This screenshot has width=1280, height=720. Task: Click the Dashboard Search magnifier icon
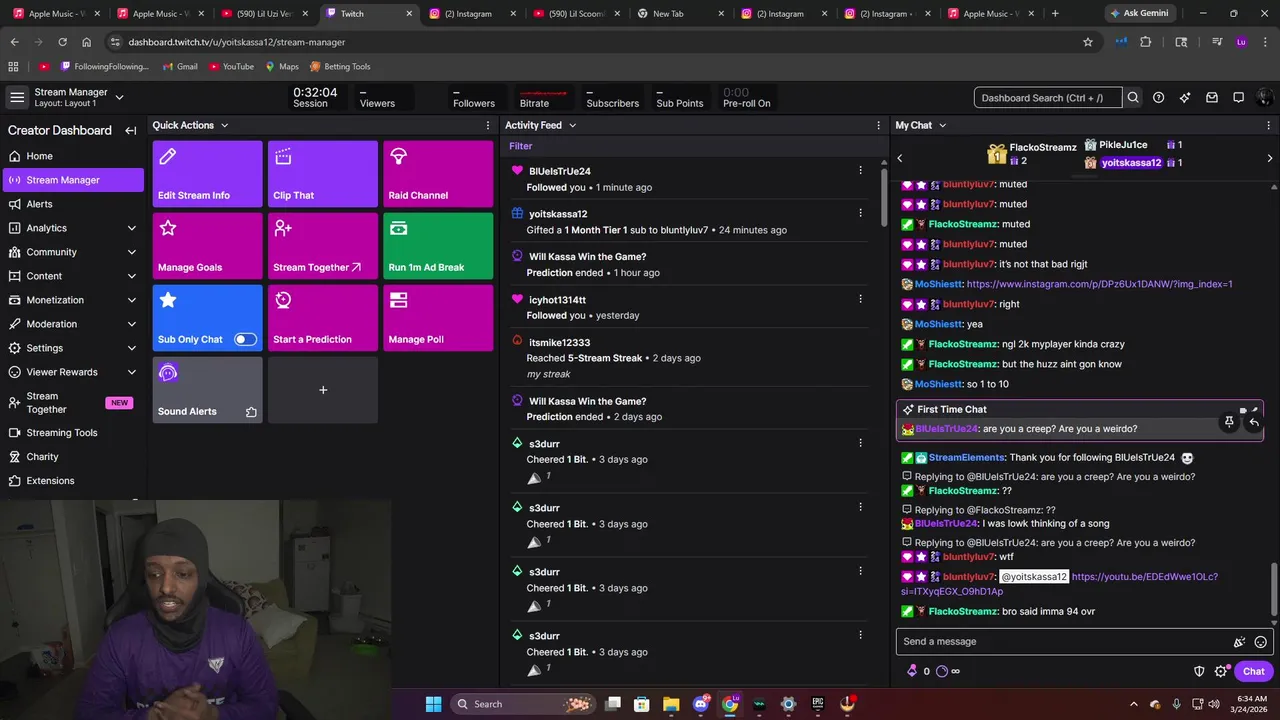pos(1133,98)
